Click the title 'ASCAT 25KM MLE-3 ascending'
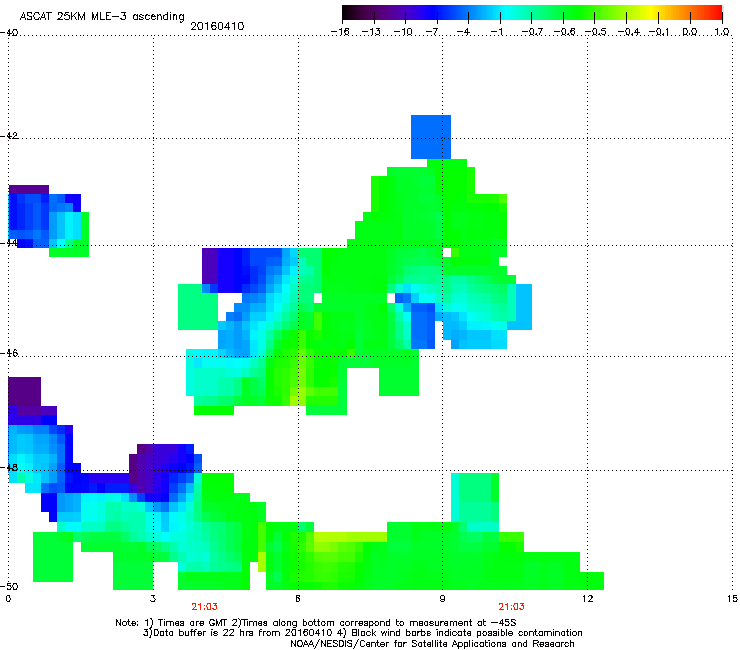The image size is (740, 650). click(x=102, y=16)
